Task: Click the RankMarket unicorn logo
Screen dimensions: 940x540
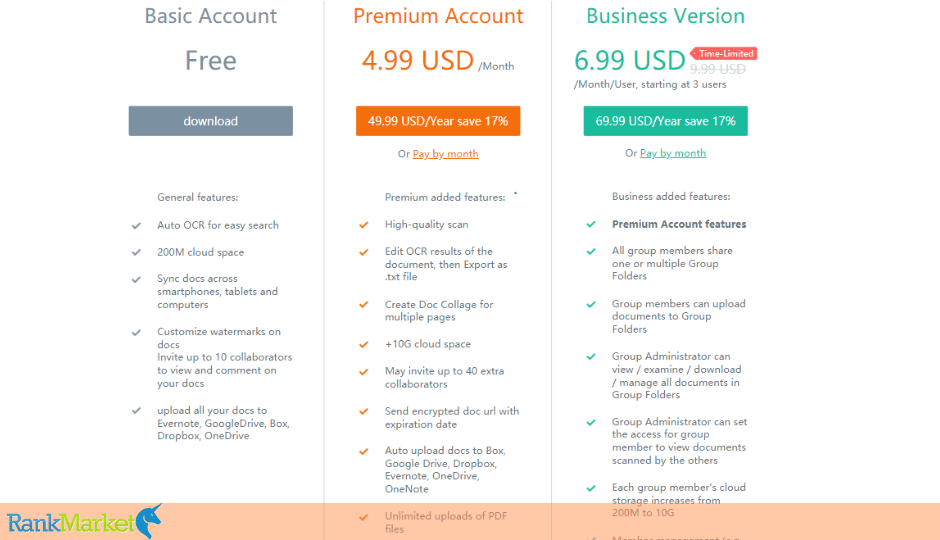Action: [x=85, y=521]
